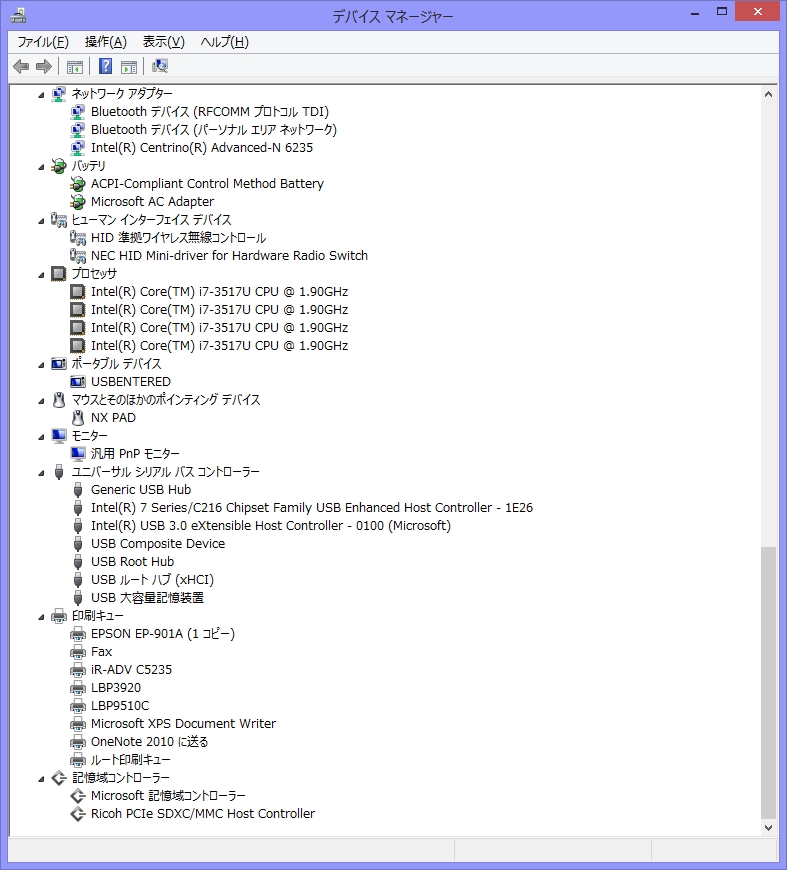The height and width of the screenshot is (870, 787).
Task: Click the icon next to USBENTERED
Action: point(78,382)
